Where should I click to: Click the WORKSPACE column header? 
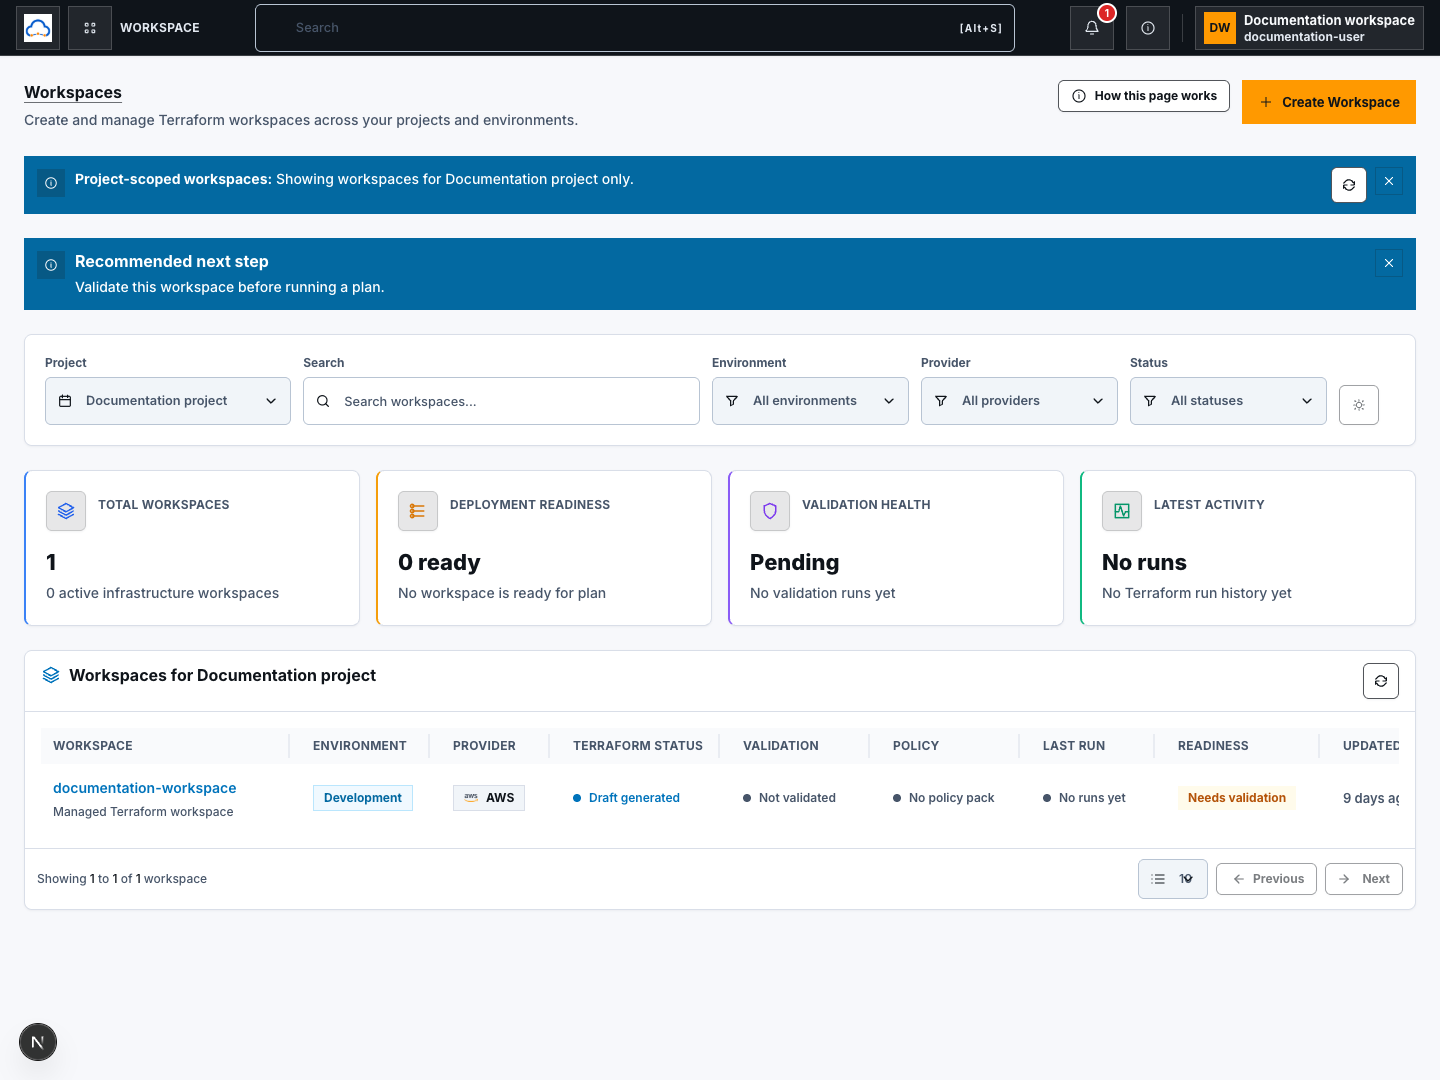tap(93, 746)
